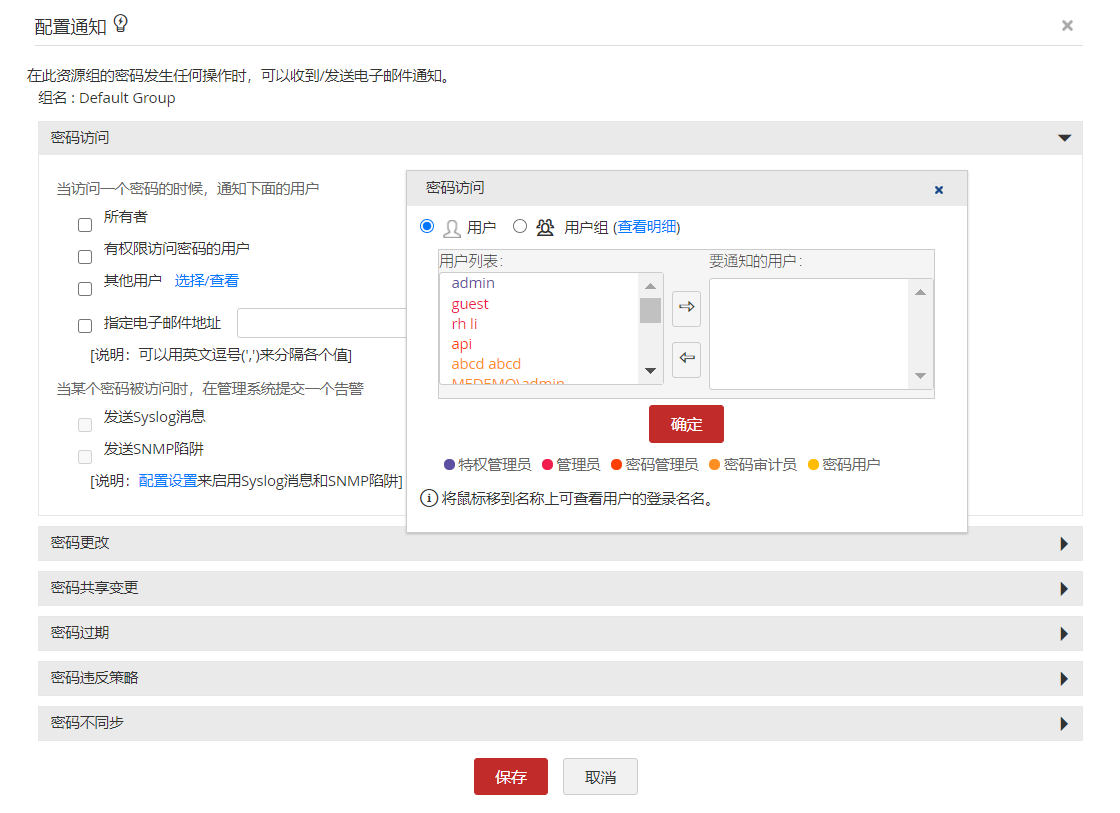Click notify list scrollbar up arrow
The image size is (1120, 813).
click(x=920, y=292)
